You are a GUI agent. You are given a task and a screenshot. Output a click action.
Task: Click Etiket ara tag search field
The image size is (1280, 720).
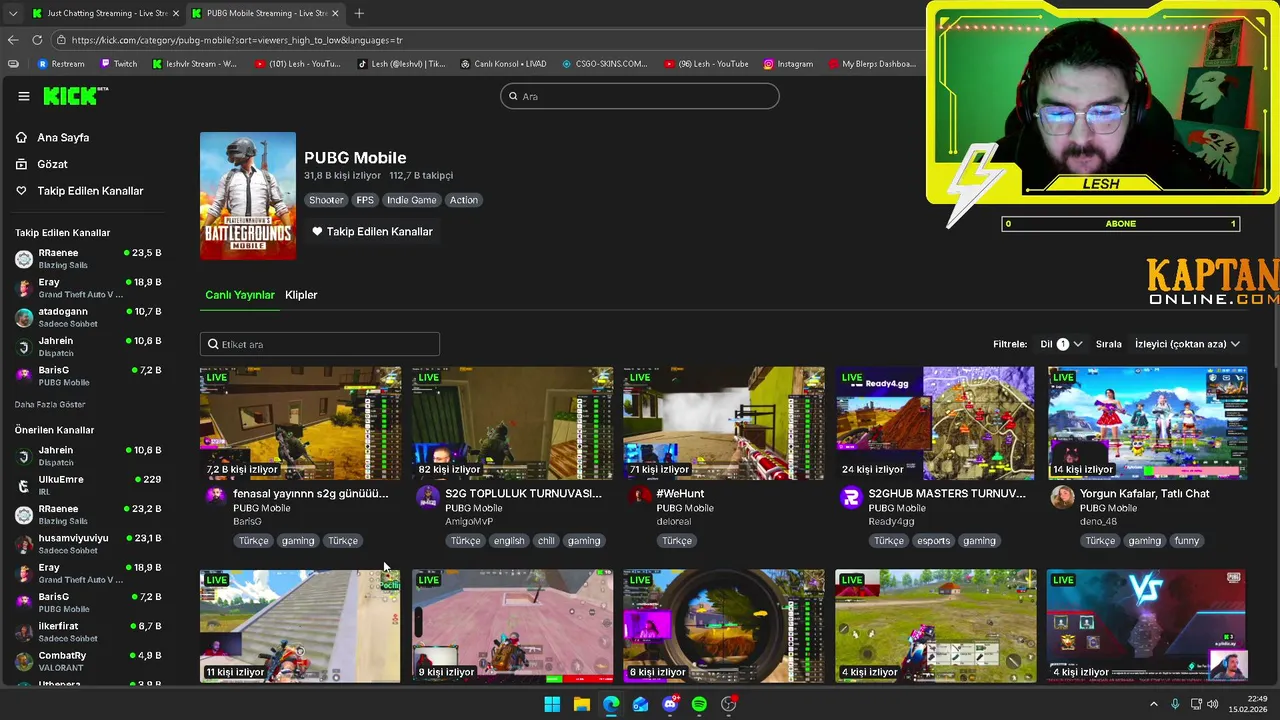point(320,344)
